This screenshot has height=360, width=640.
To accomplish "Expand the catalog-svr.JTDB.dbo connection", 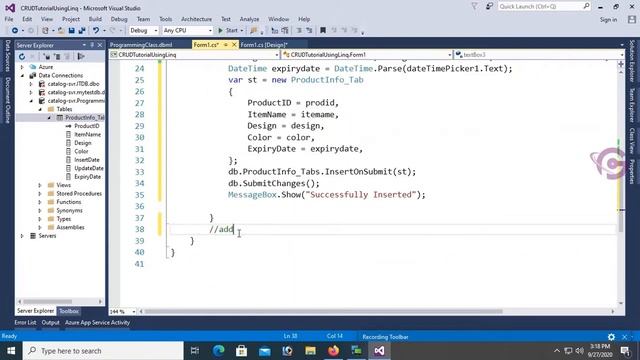I will point(31,84).
